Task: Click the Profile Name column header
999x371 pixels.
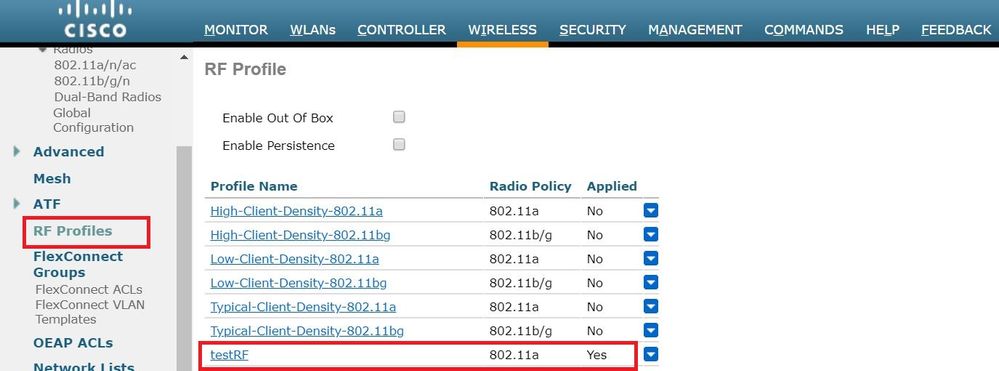Action: [x=254, y=186]
